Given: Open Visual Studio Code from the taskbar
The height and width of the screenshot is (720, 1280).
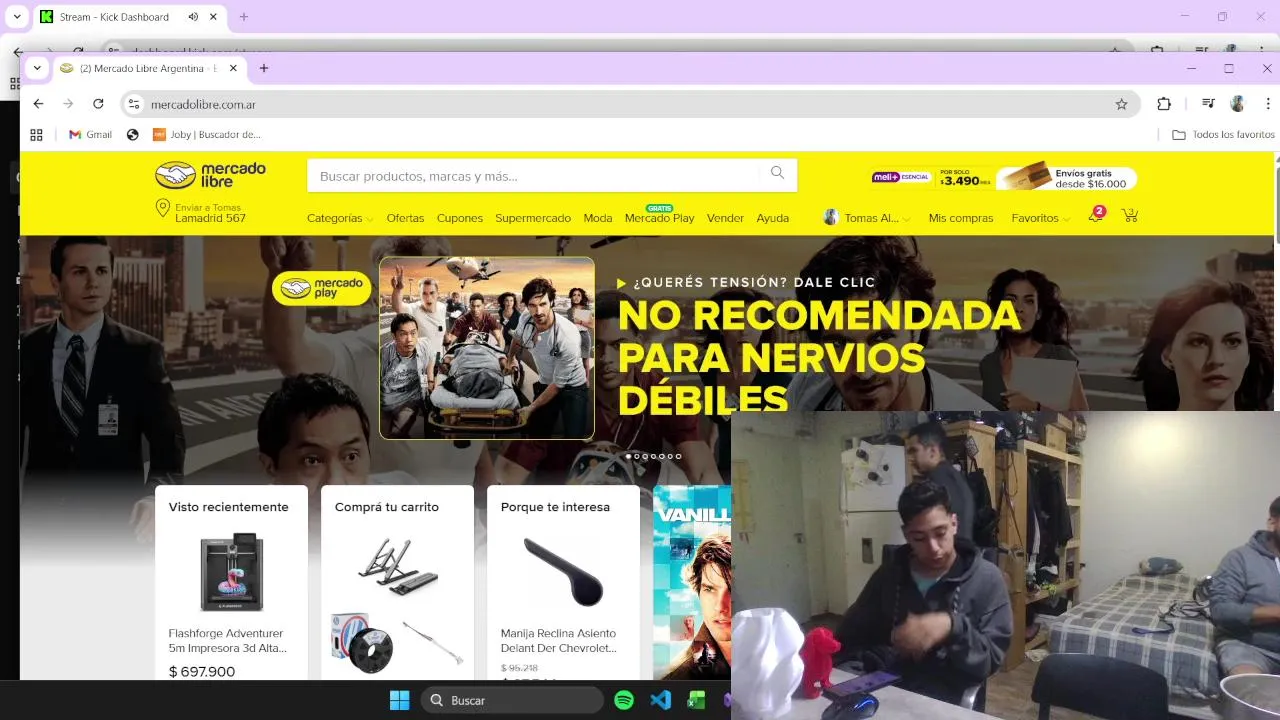Looking at the screenshot, I should click(660, 700).
